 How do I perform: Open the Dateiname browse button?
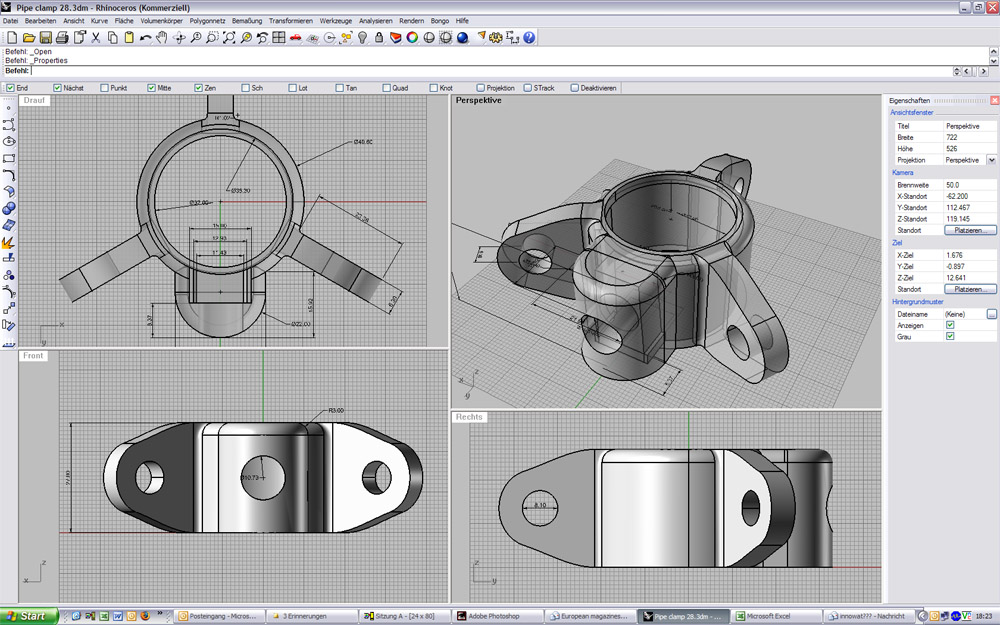(x=991, y=314)
